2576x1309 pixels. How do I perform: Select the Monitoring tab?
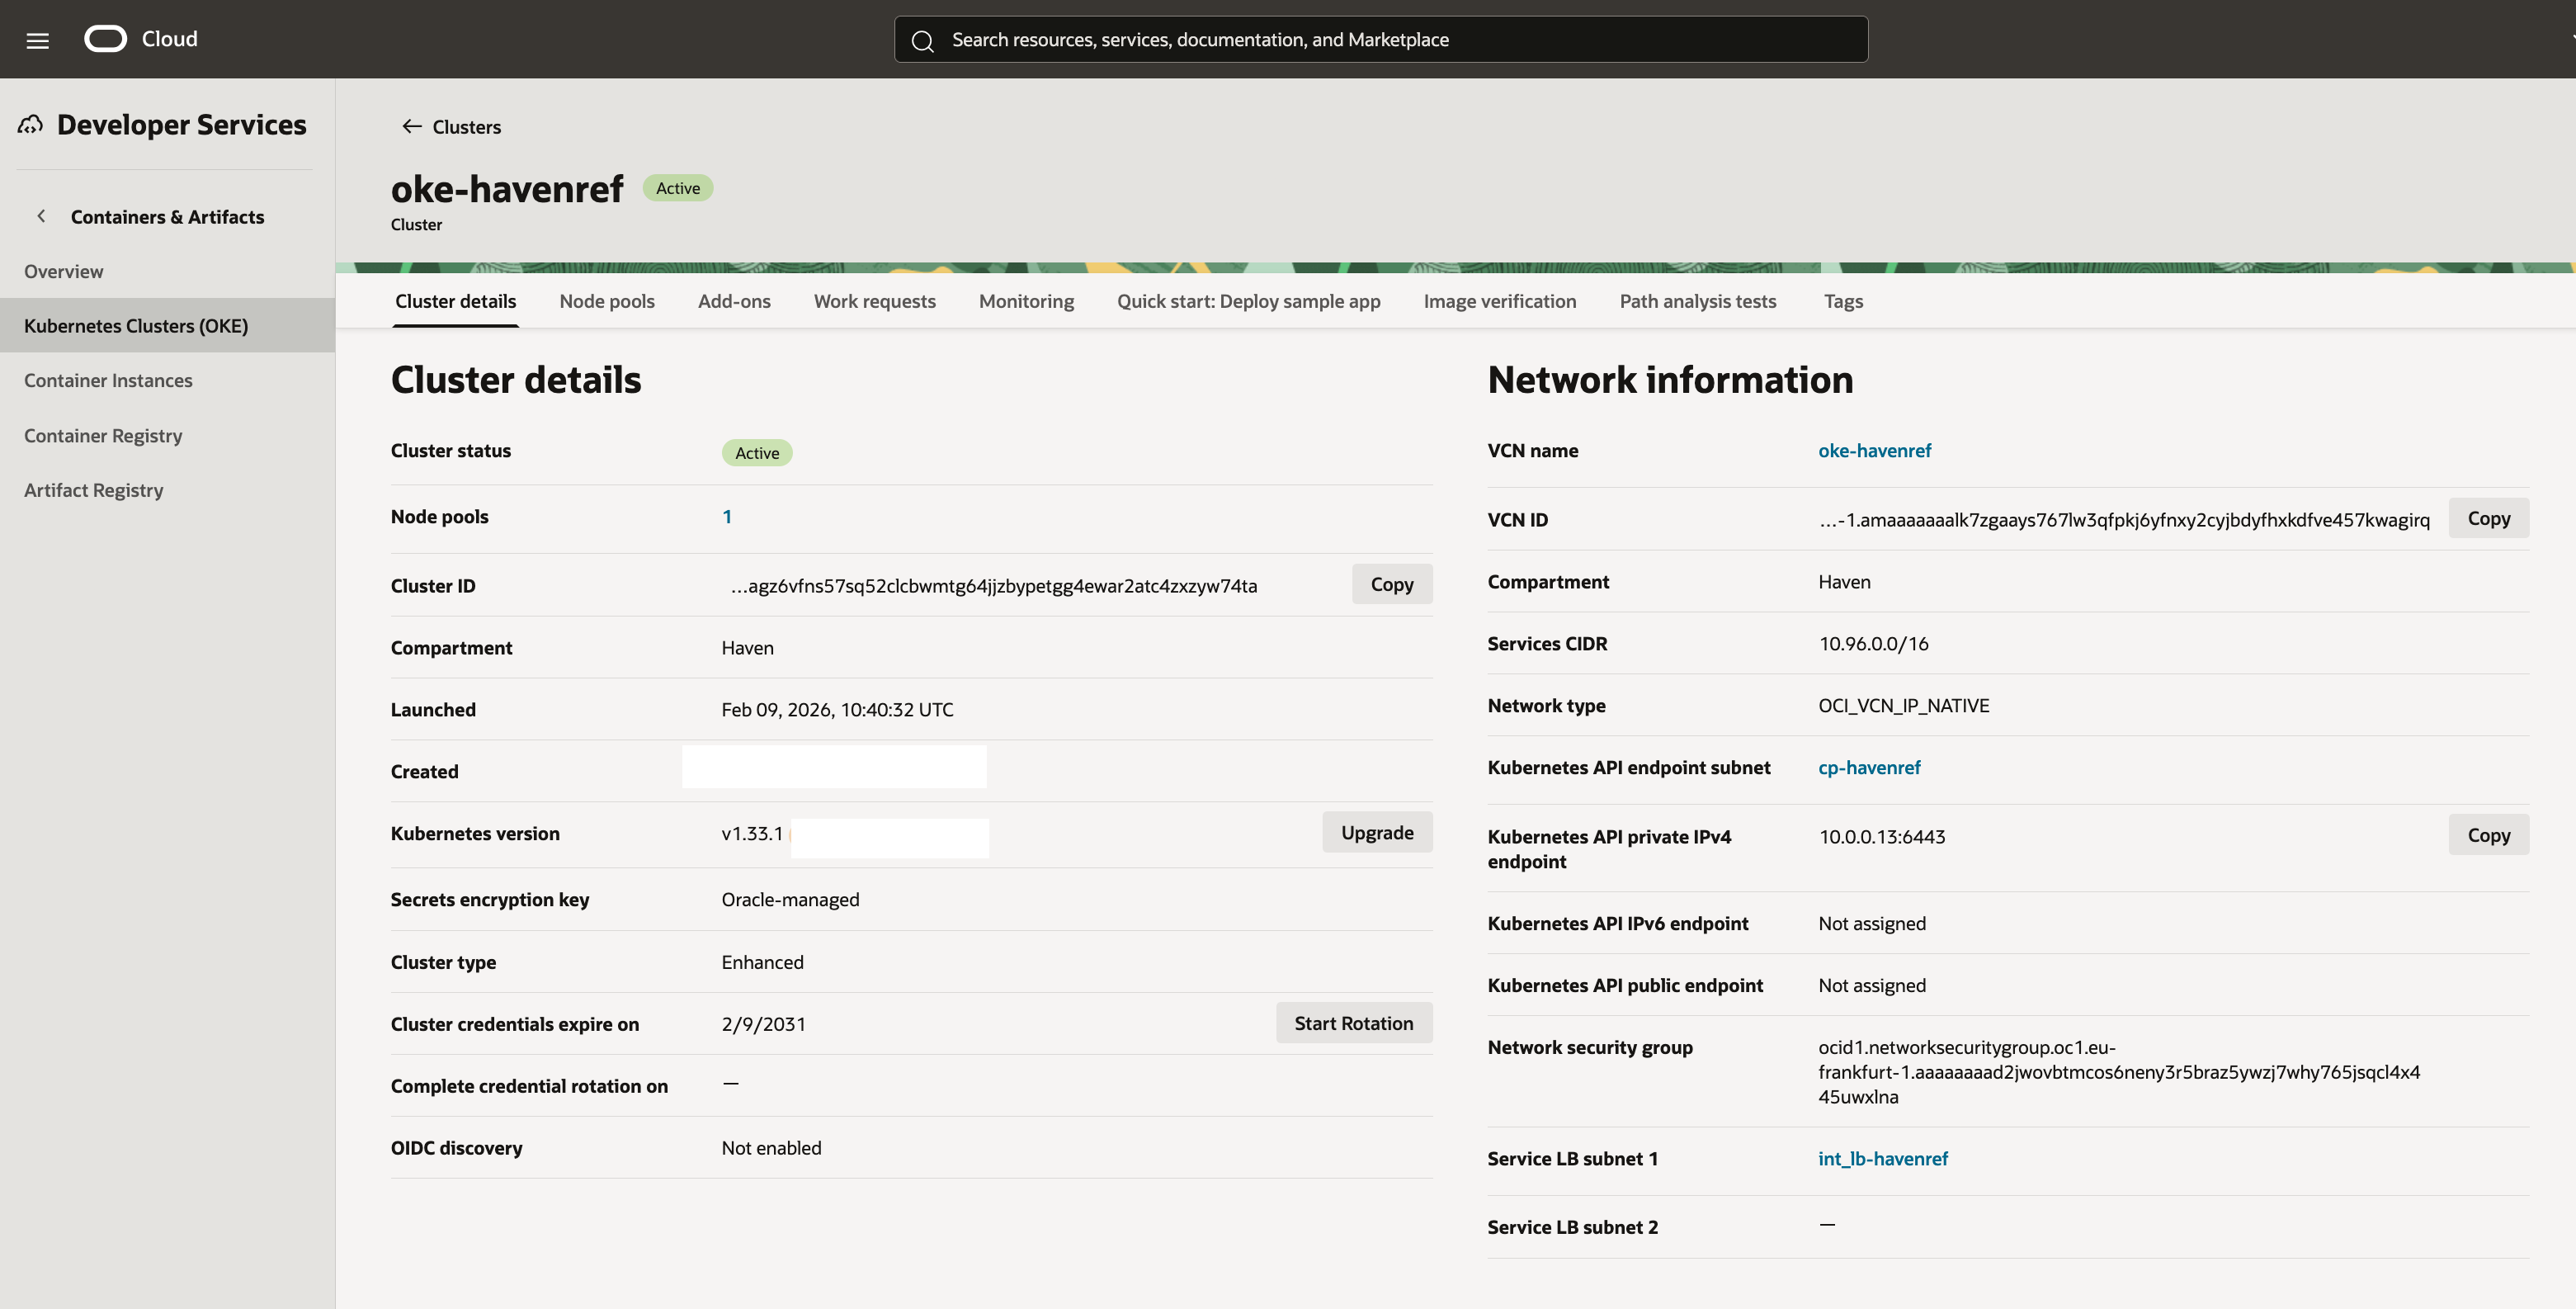pyautogui.click(x=1025, y=301)
